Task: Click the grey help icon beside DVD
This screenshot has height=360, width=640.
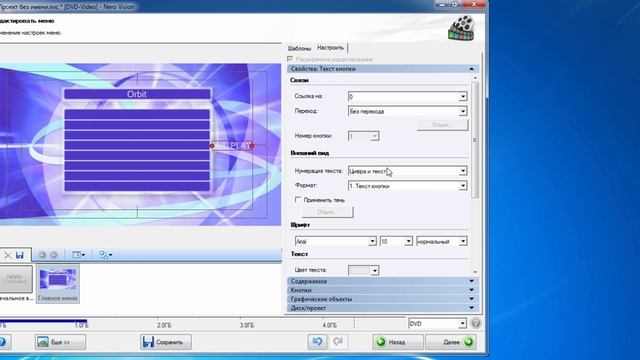Action: pos(476,323)
